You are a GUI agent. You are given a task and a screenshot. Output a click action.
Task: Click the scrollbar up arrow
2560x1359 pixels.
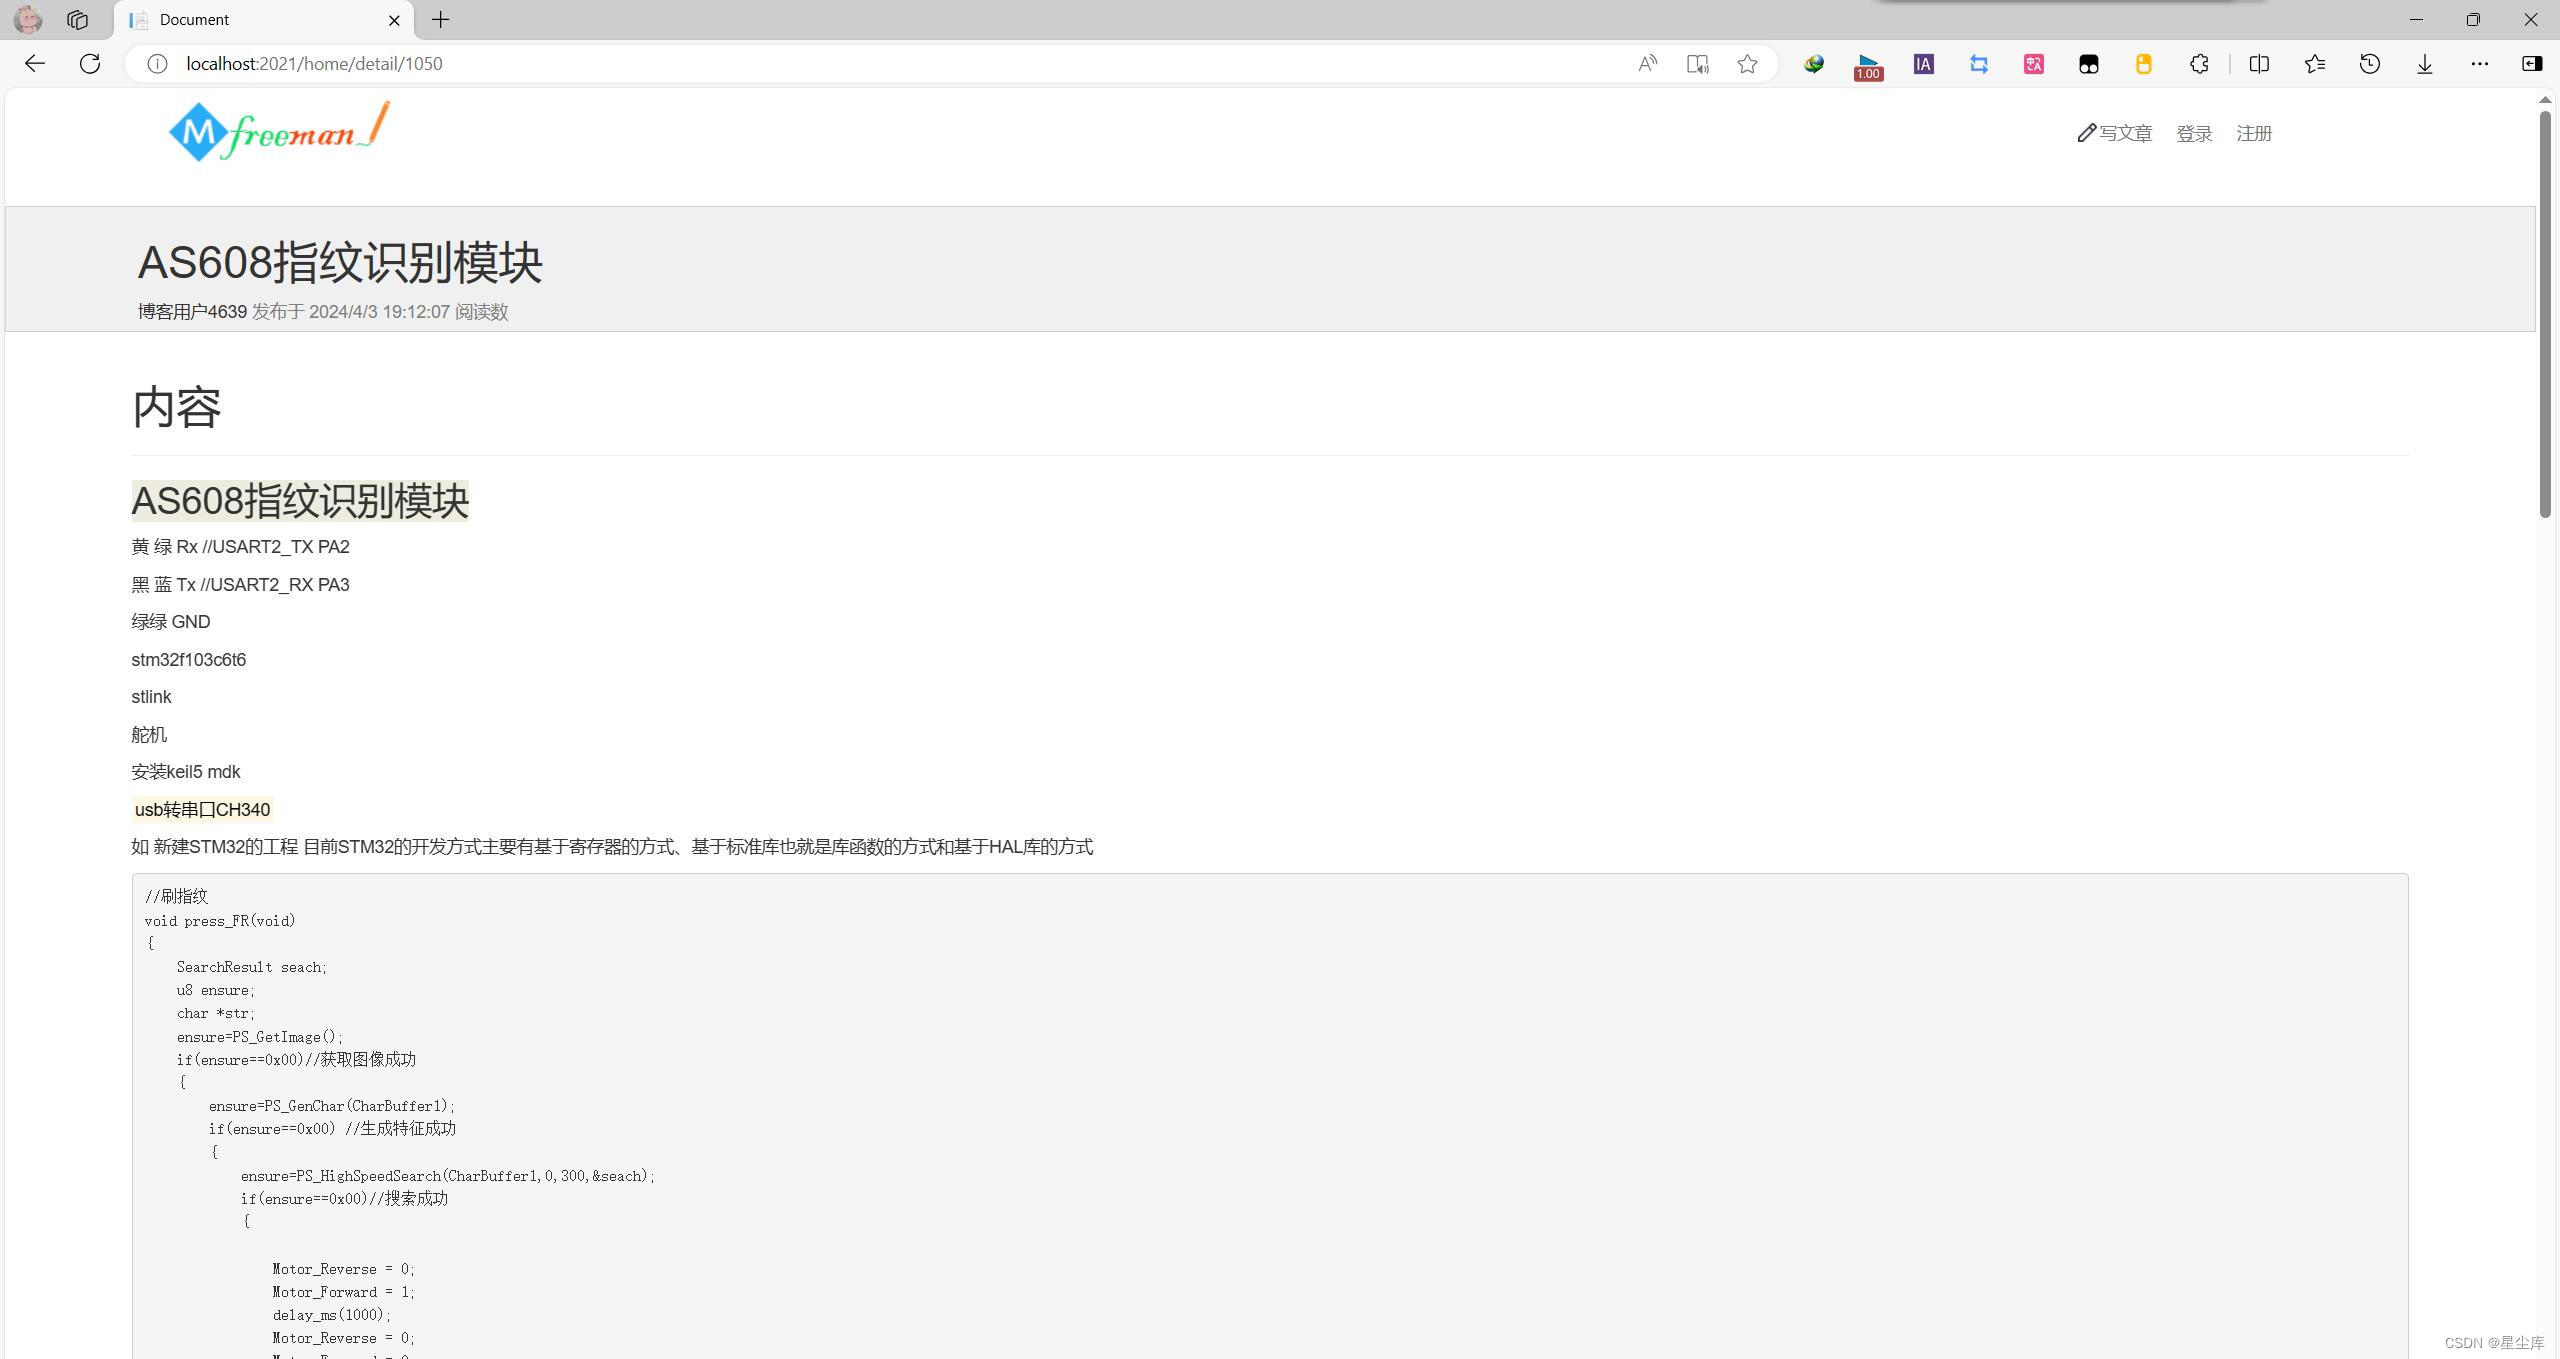(x=2545, y=99)
